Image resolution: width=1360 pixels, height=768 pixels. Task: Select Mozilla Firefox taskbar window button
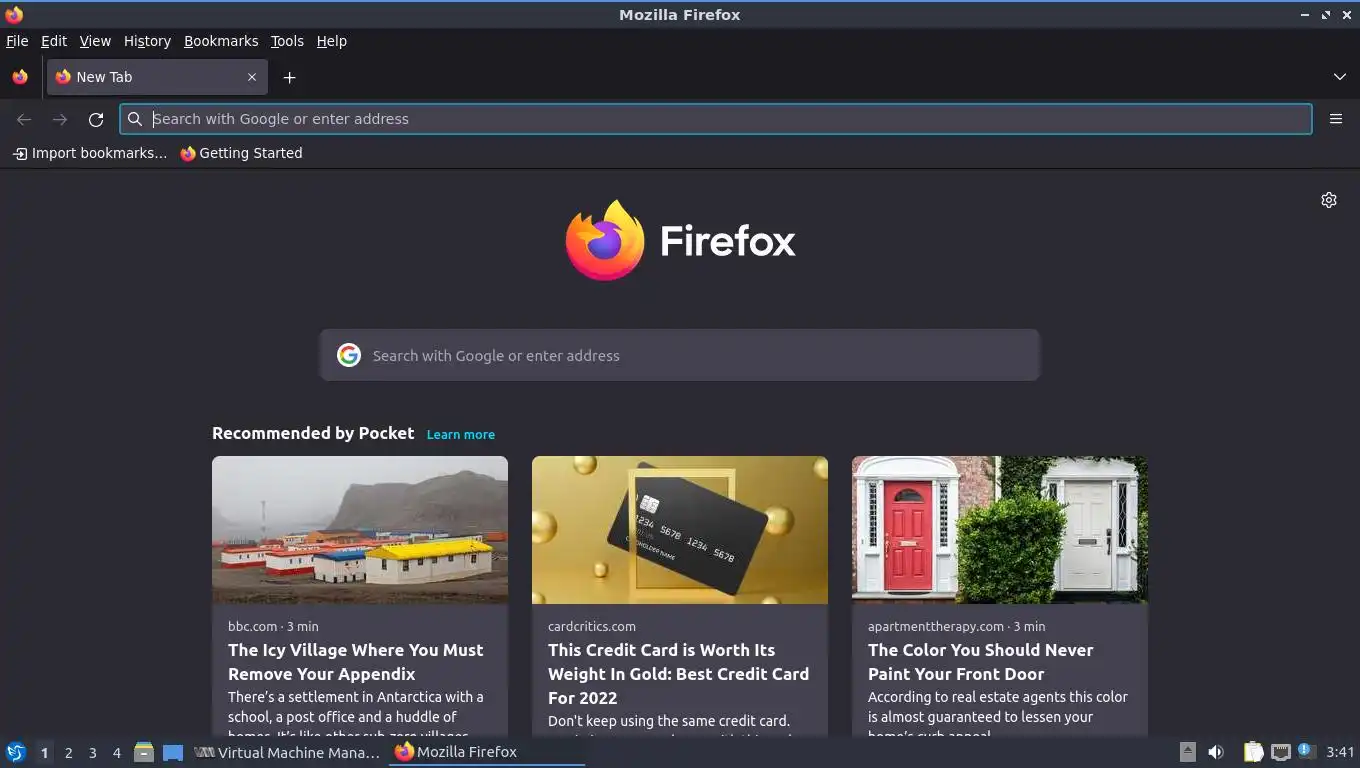point(487,752)
